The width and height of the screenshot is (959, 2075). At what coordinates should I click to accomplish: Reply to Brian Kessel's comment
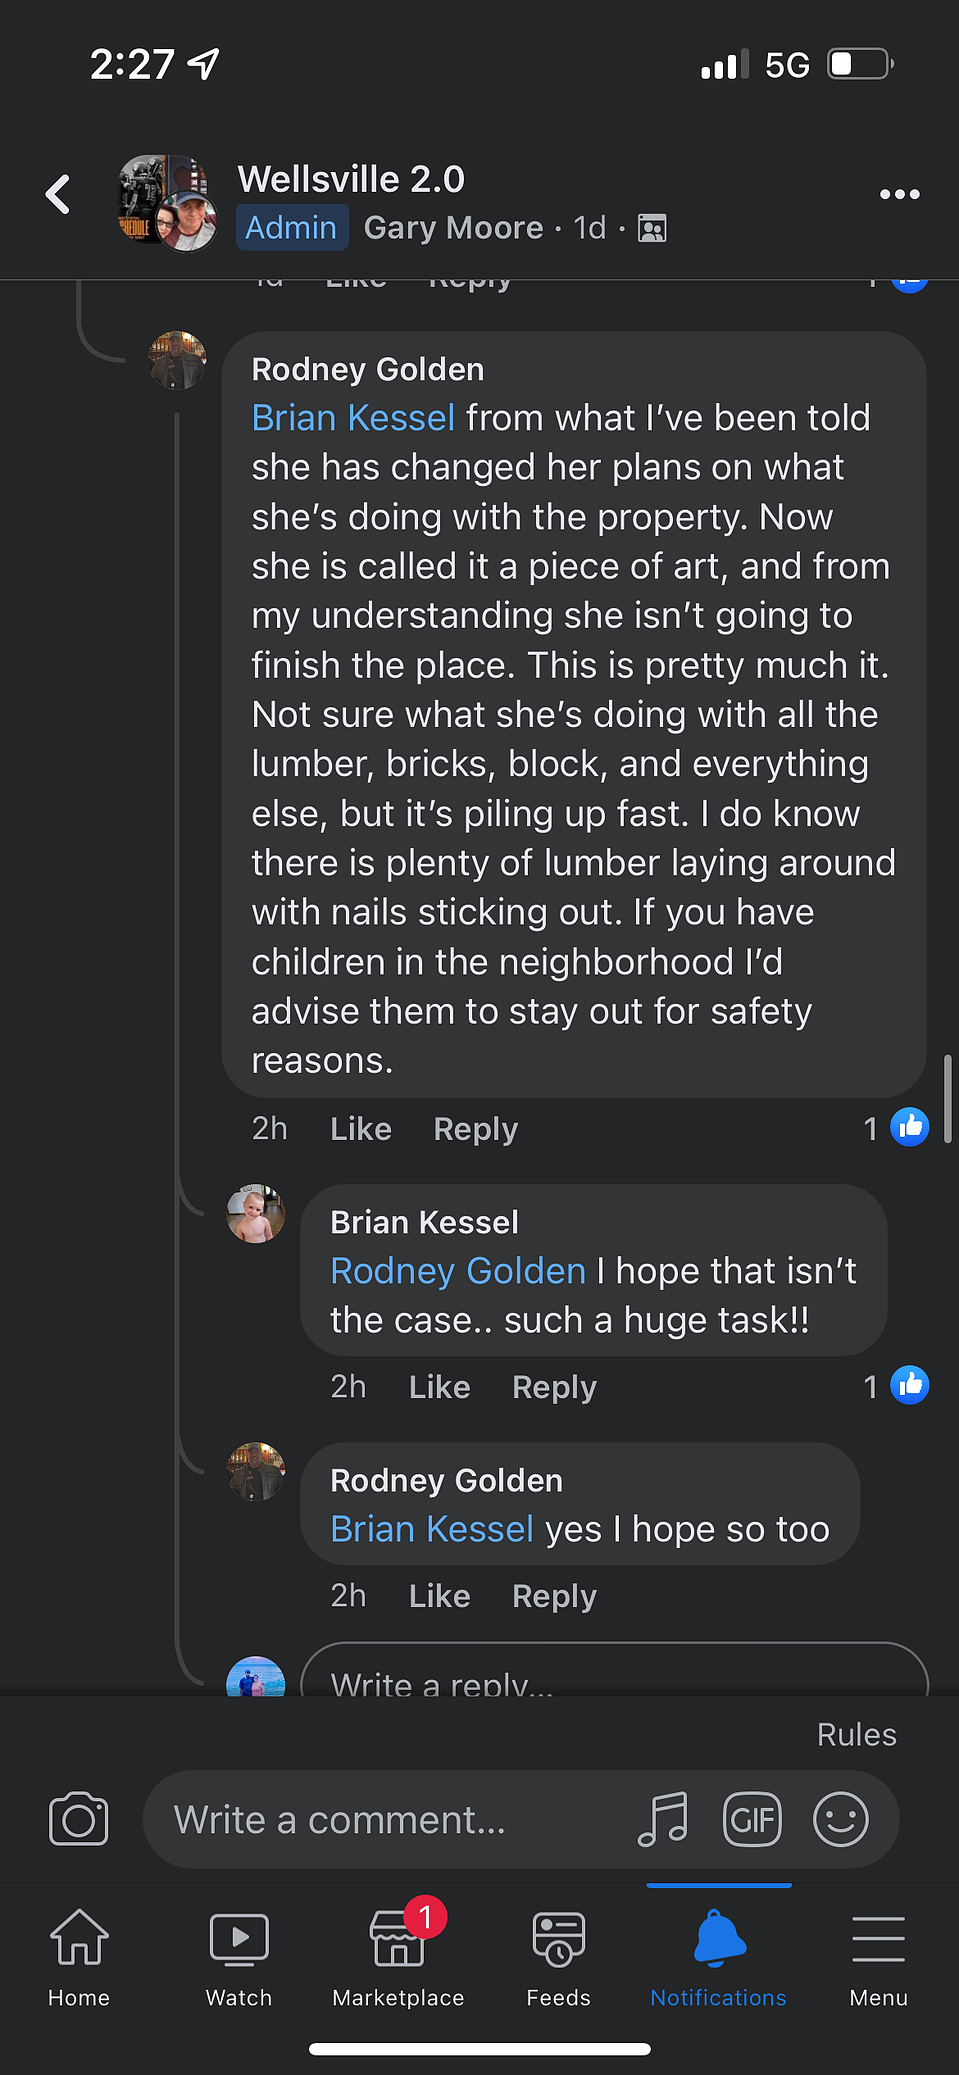(554, 1387)
